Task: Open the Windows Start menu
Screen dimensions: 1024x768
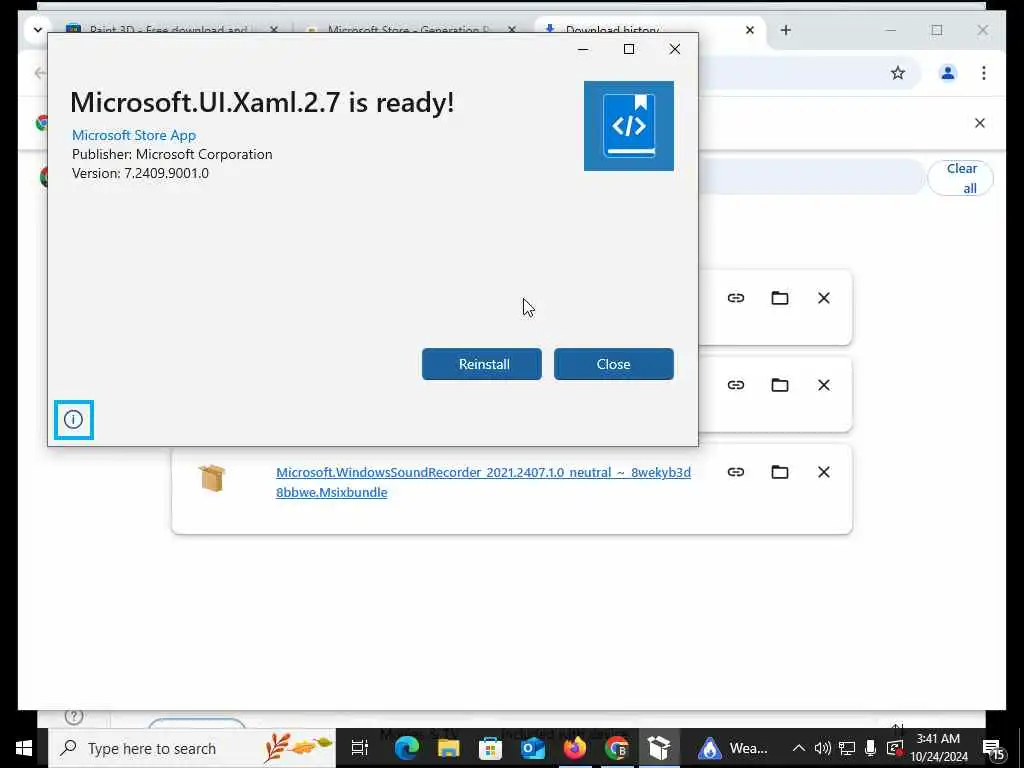Action: [24, 748]
